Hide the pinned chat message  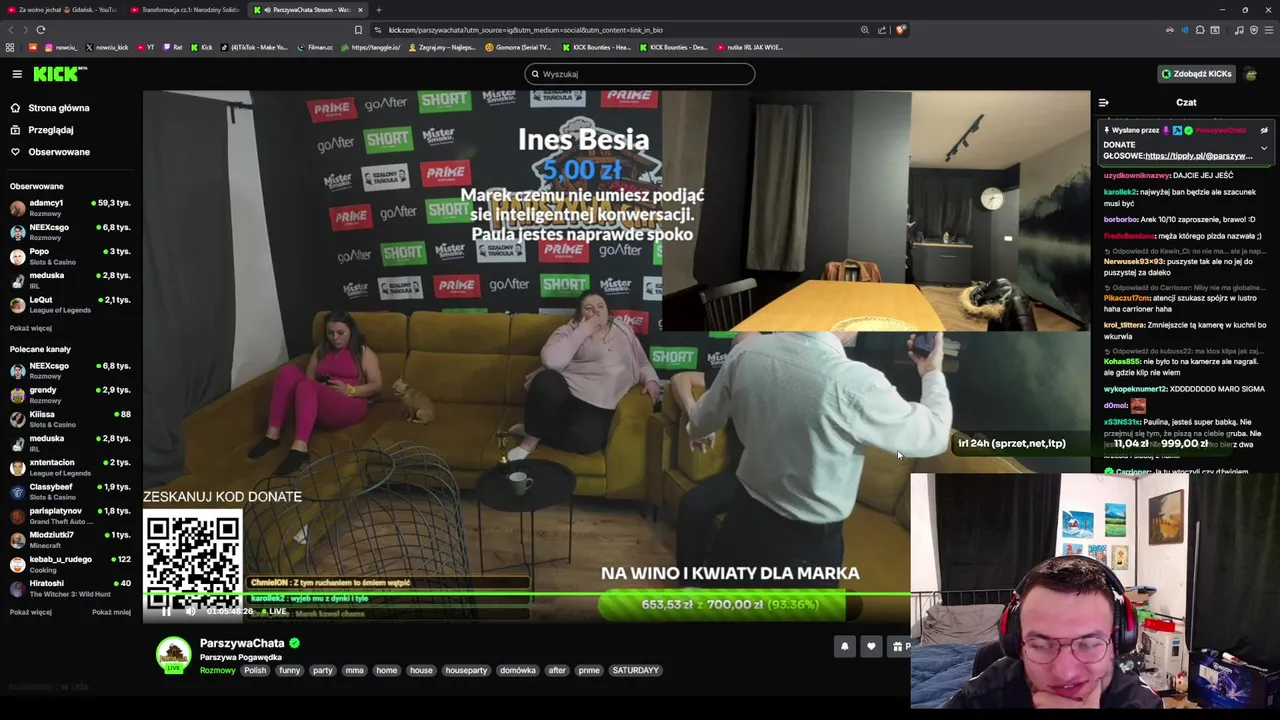pos(1264,130)
